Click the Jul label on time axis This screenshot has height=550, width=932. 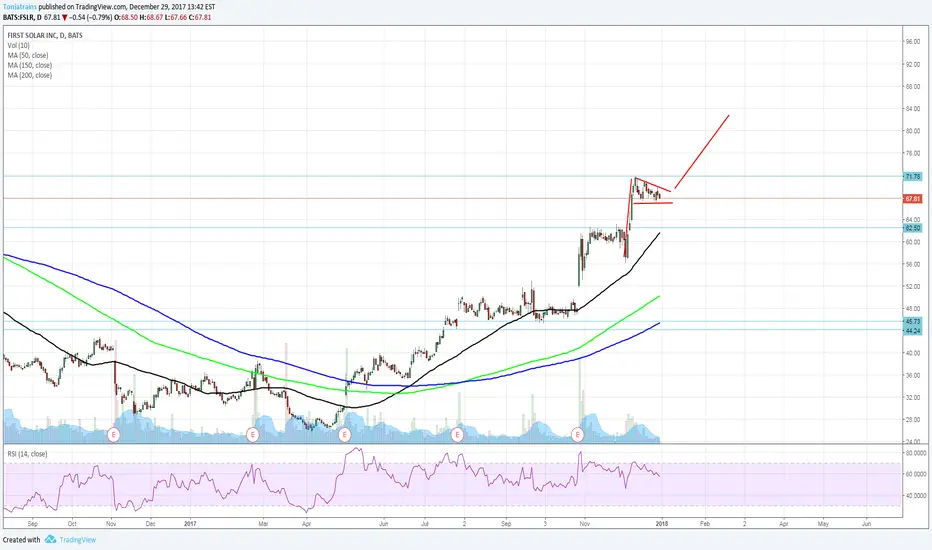(424, 524)
